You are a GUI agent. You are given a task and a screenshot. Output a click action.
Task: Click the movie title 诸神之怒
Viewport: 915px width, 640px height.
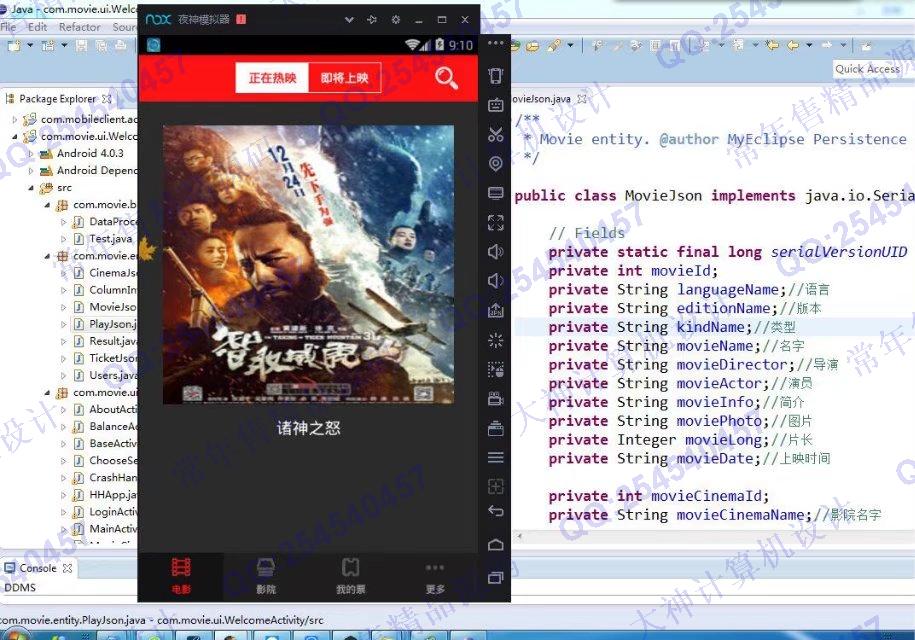pos(308,428)
